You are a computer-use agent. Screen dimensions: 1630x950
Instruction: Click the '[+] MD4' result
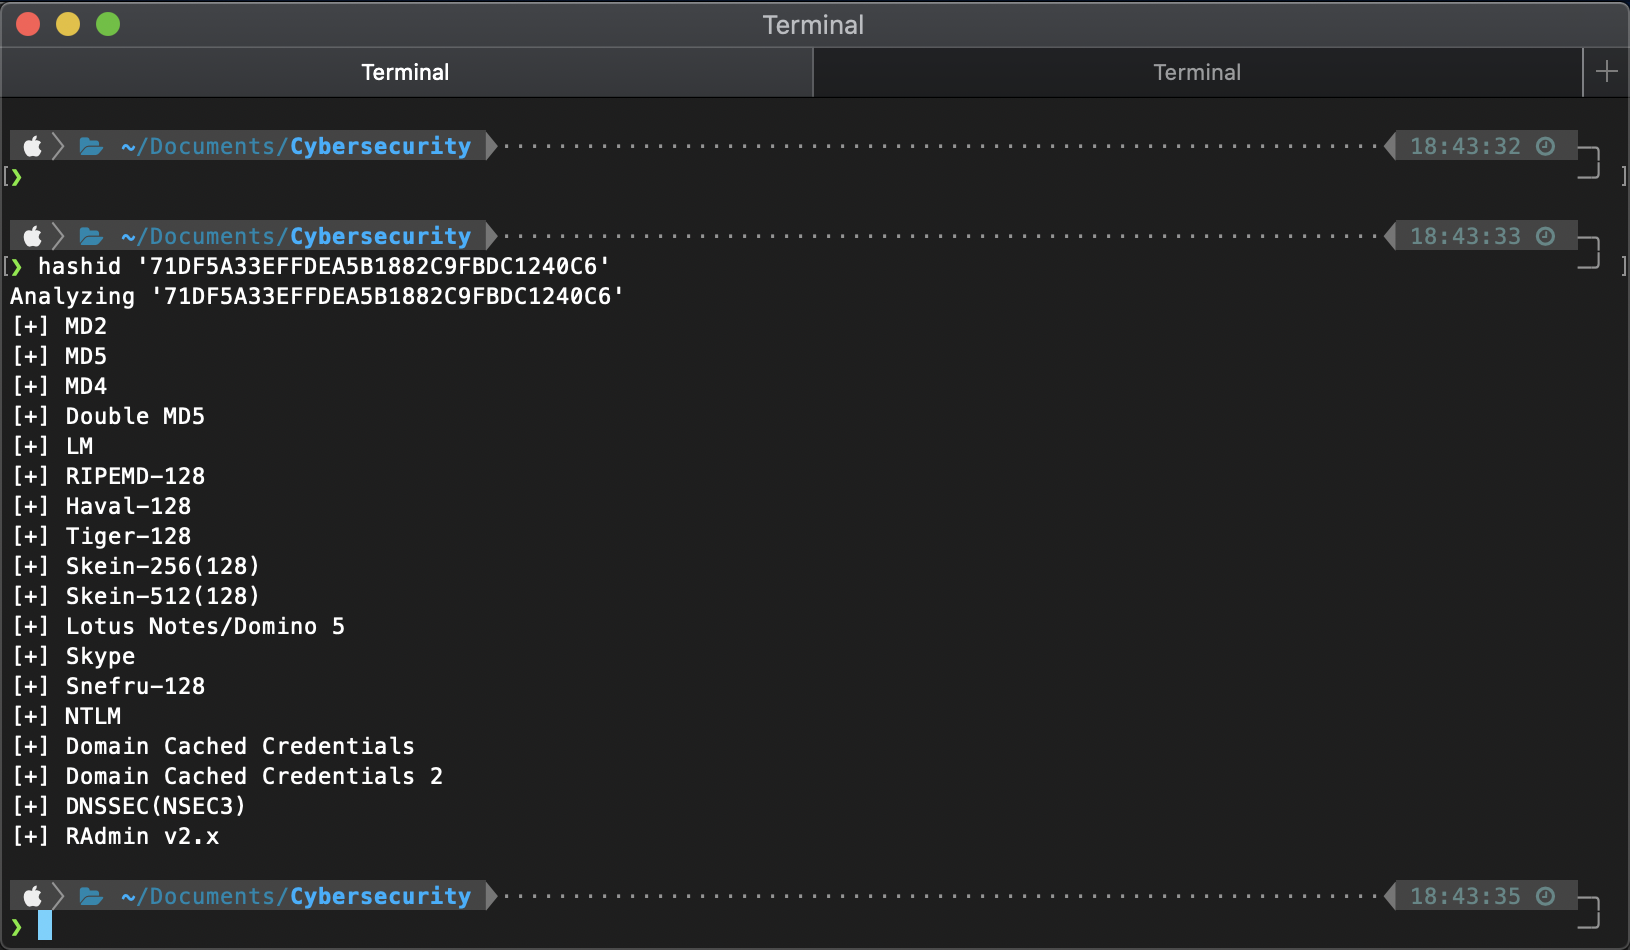click(60, 386)
